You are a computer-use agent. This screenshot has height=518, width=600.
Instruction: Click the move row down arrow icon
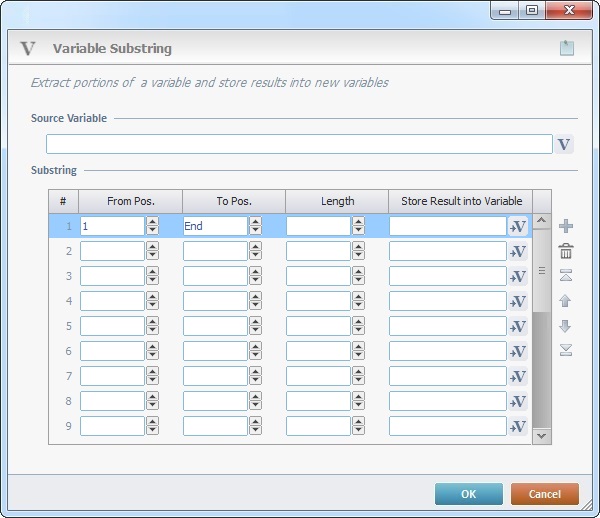tap(566, 325)
